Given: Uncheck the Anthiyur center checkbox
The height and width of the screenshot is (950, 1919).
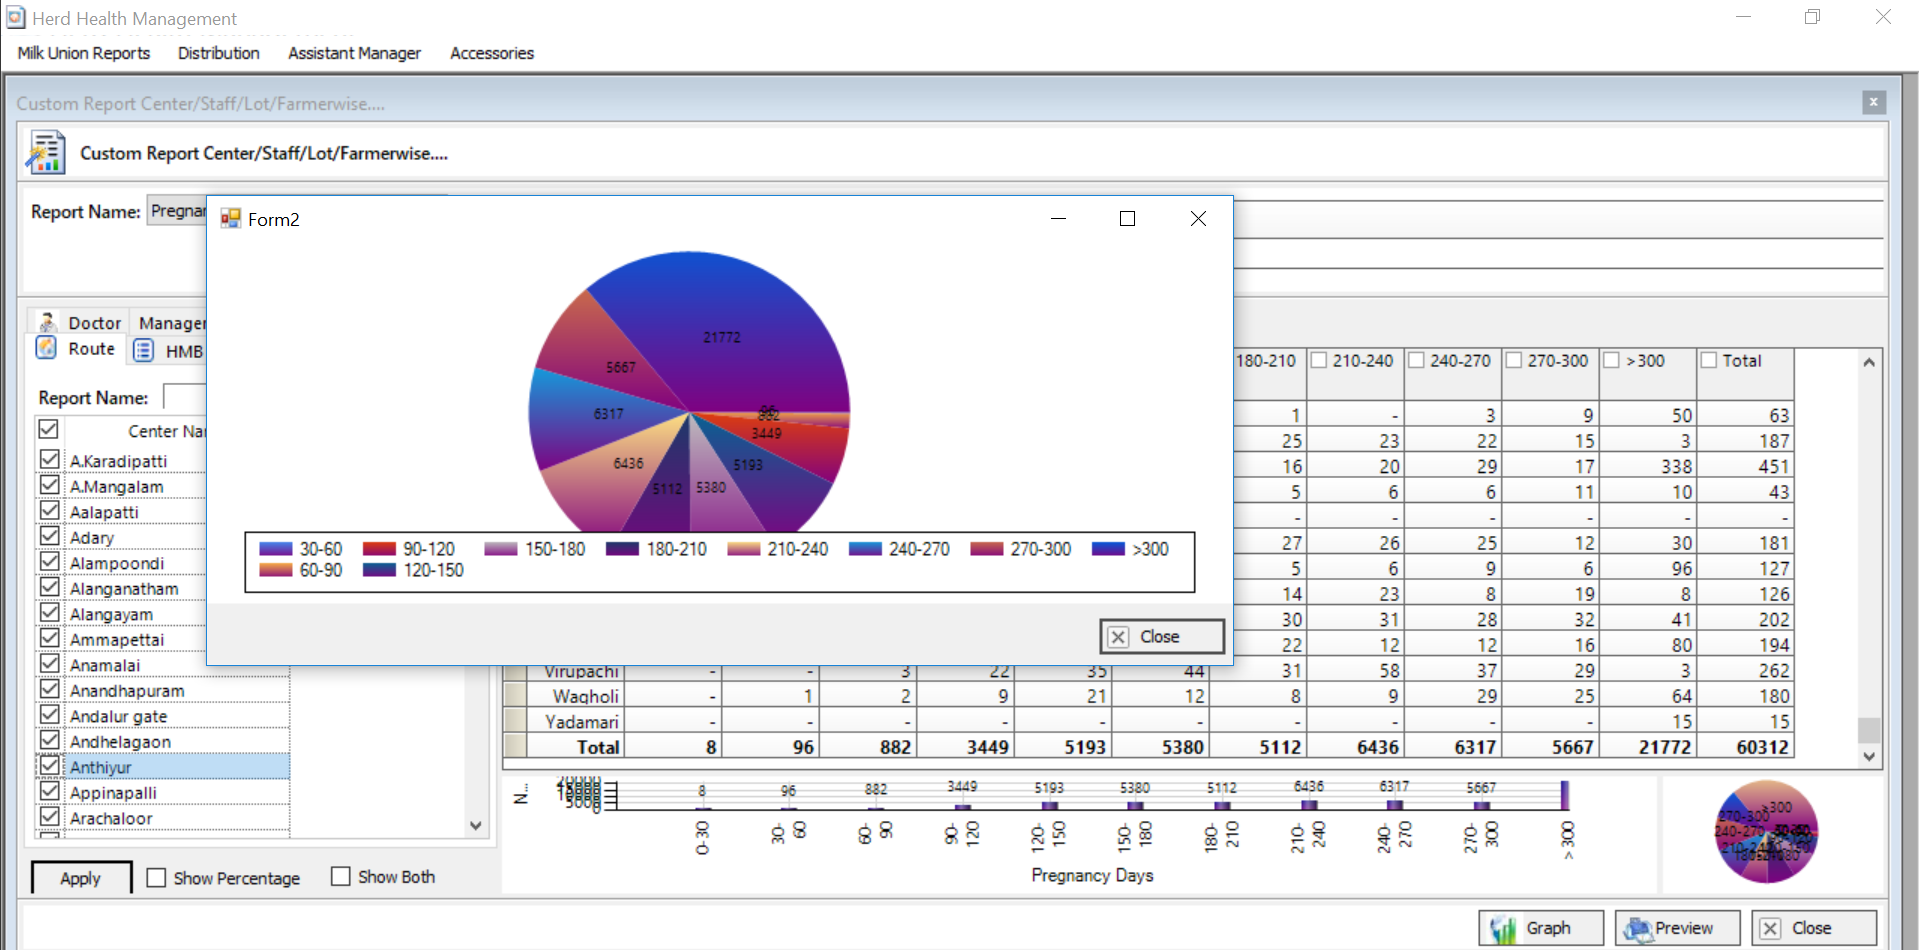Looking at the screenshot, I should pos(49,766).
